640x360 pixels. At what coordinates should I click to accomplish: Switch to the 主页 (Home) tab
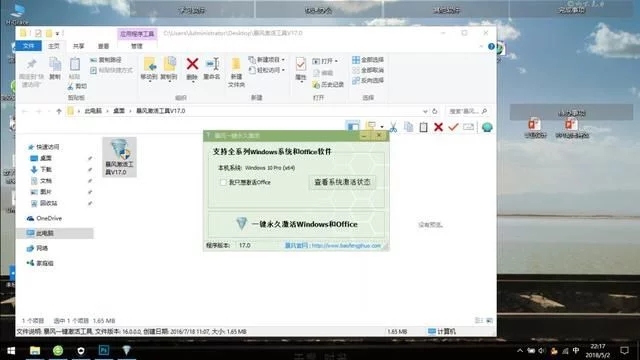coord(54,46)
